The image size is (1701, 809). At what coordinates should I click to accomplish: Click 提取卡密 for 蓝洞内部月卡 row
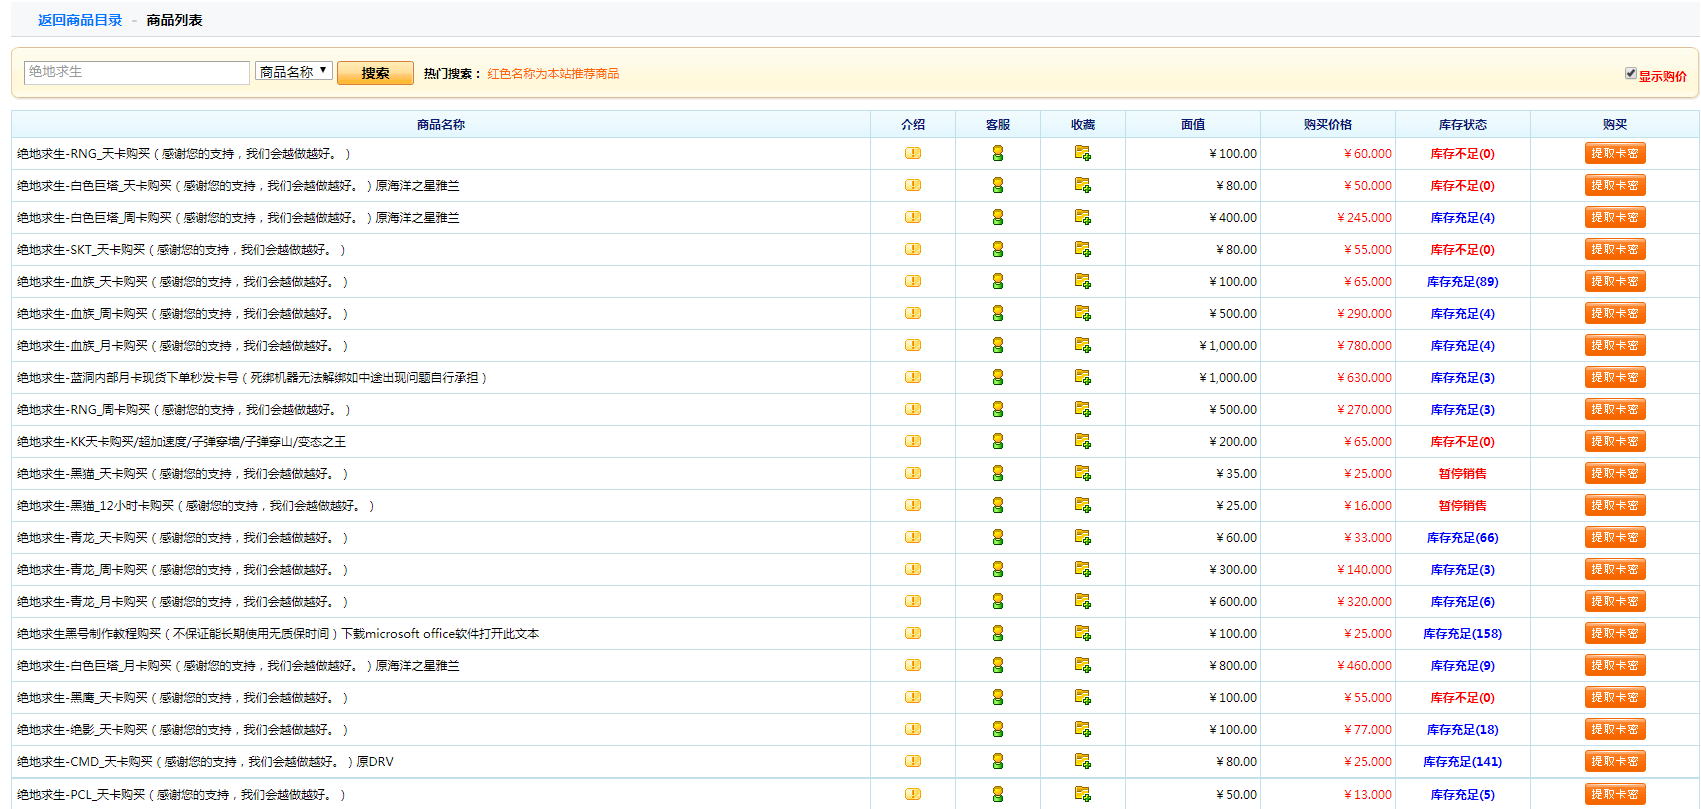1615,377
